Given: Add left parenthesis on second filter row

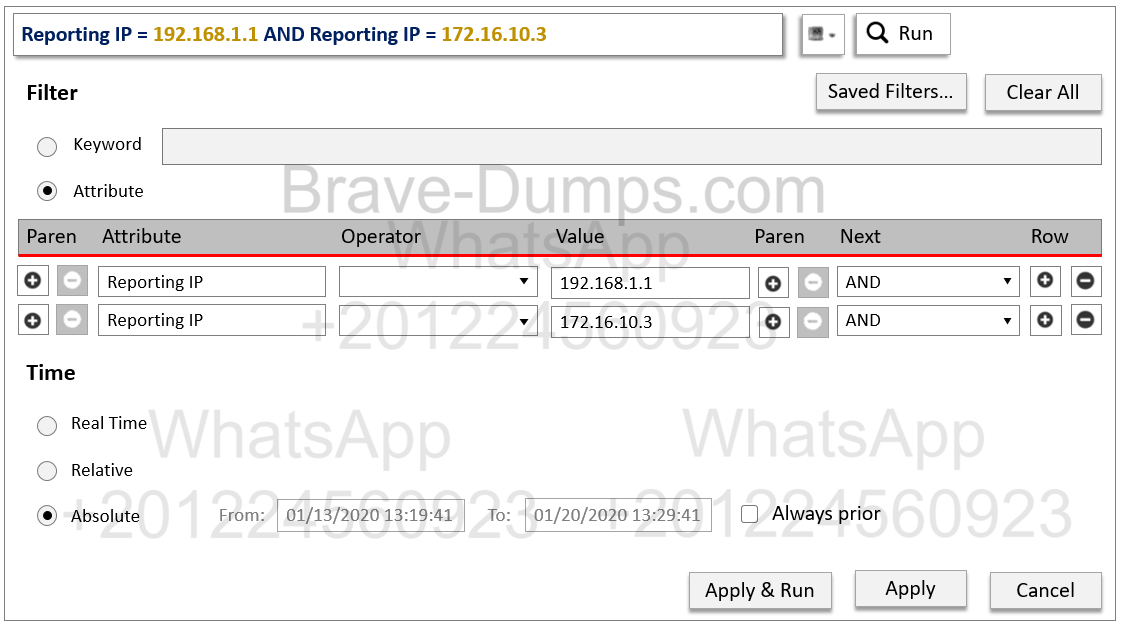Looking at the screenshot, I should 33,321.
